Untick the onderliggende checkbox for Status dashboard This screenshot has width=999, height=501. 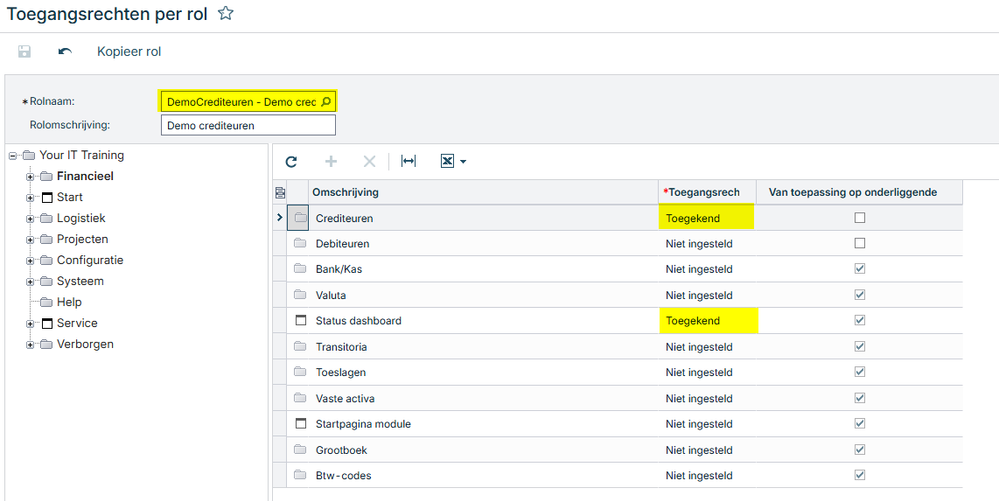859,321
